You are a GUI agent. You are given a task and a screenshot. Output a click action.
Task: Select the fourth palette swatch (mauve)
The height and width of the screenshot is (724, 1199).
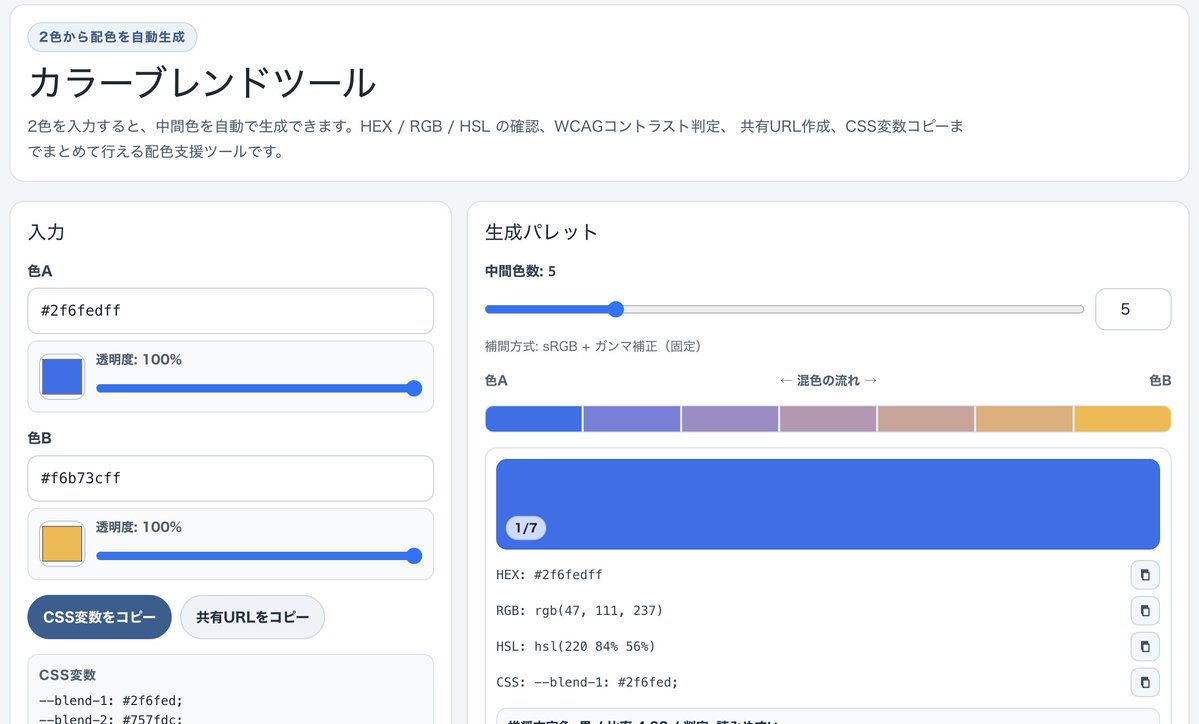coord(828,419)
